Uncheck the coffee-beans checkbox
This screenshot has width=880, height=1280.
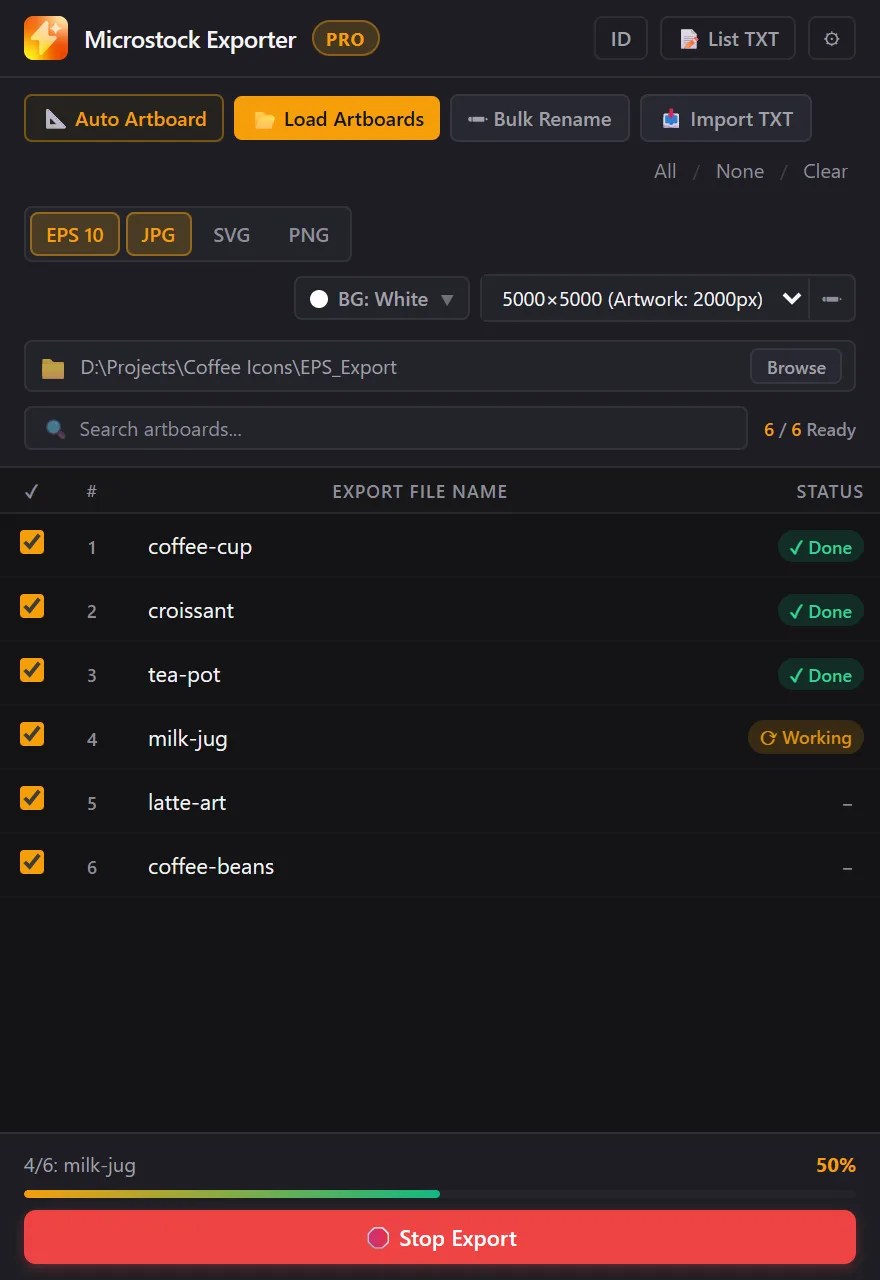pyautogui.click(x=32, y=862)
